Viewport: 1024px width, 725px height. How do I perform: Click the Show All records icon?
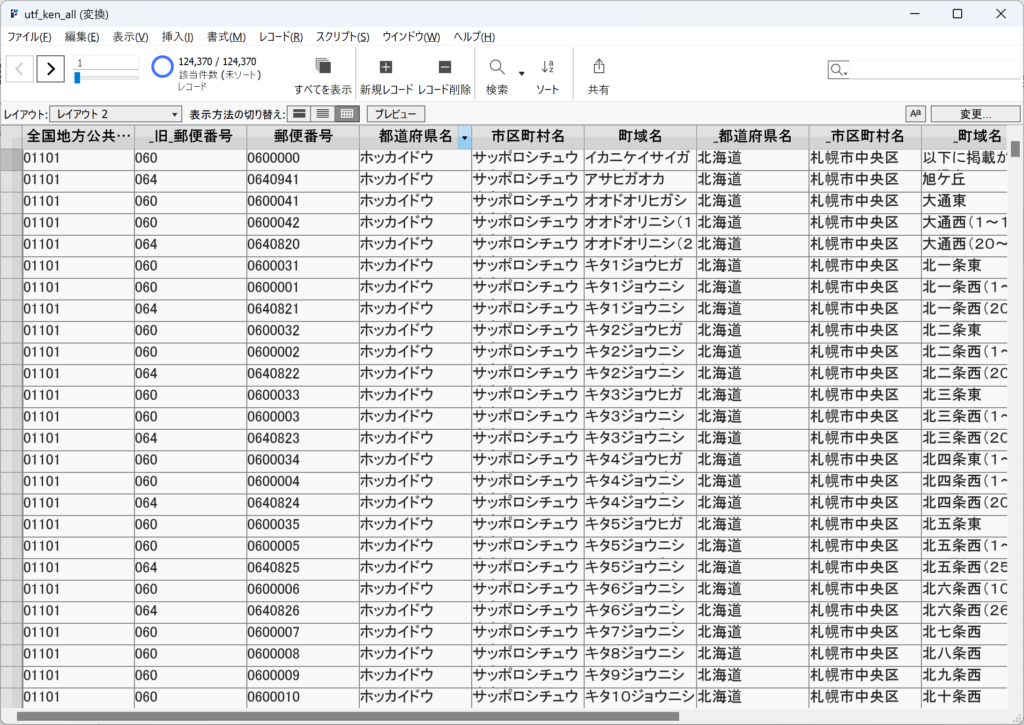tap(323, 67)
